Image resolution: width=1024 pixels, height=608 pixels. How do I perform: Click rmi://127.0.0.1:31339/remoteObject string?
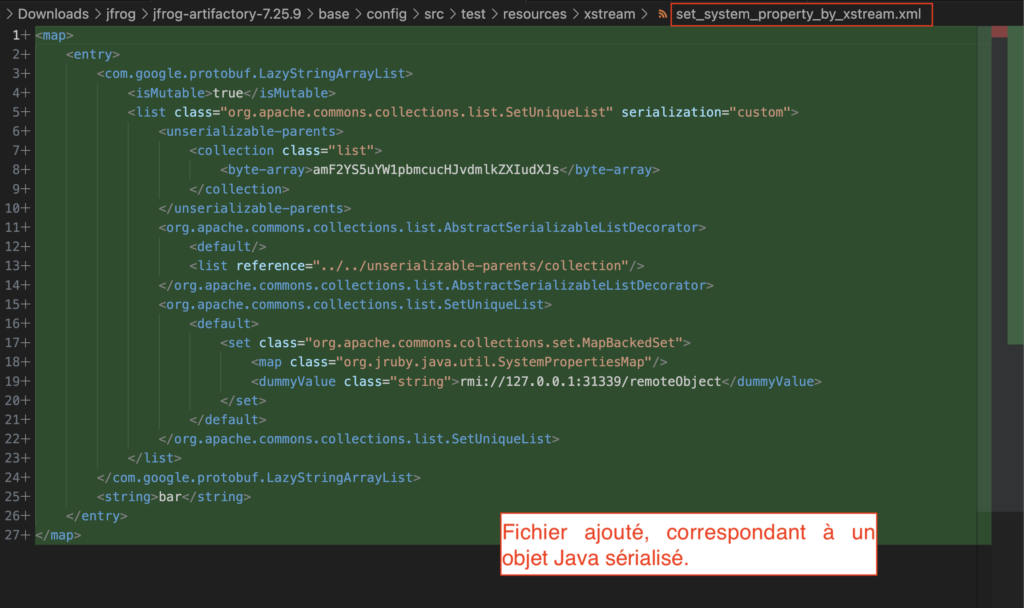pos(590,381)
